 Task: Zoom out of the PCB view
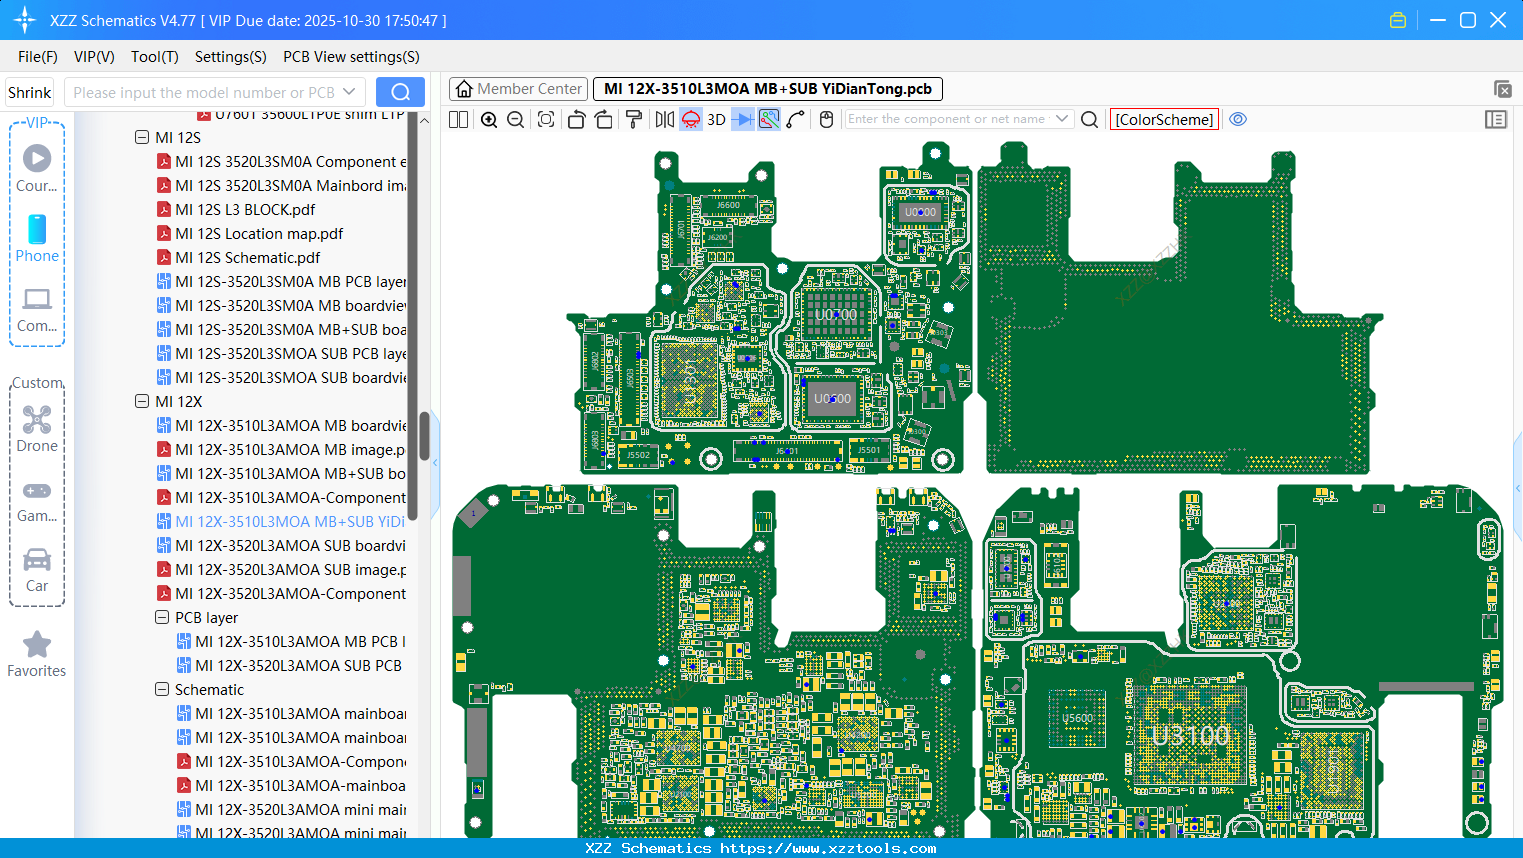[x=515, y=119]
